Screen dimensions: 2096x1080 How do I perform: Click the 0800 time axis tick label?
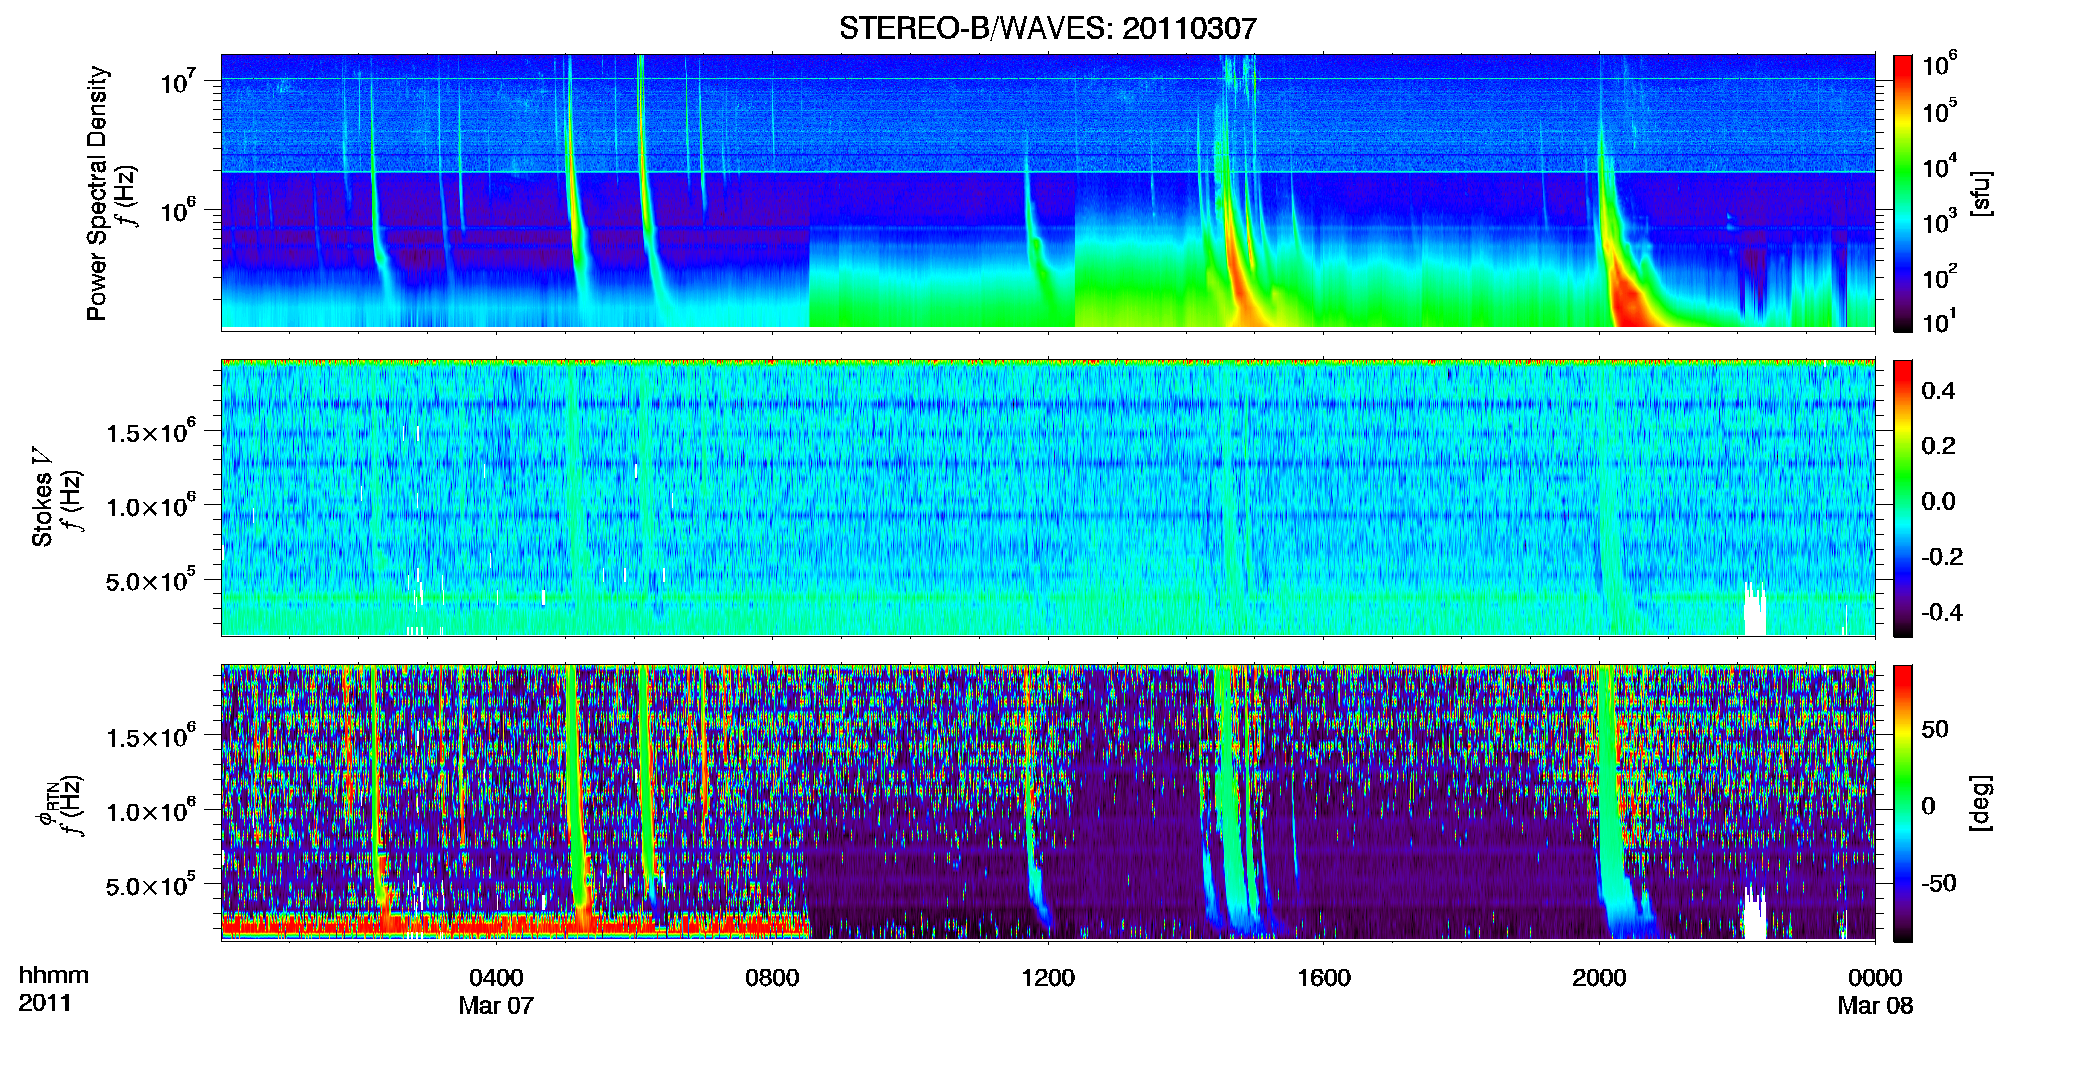pos(772,977)
